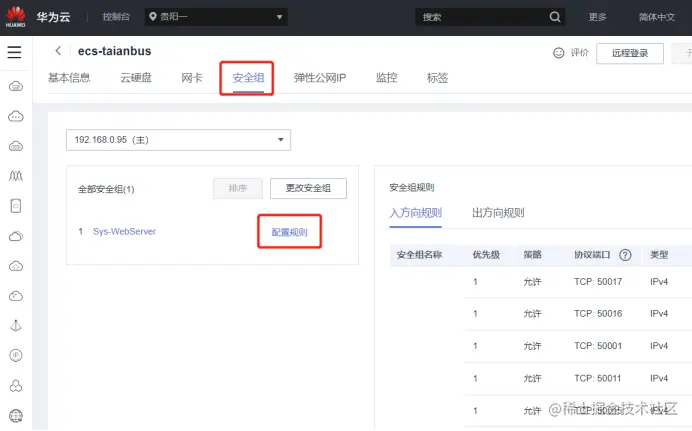Expand the 192.168.0.95 (主) NIC dropdown
Viewport: 692px width, 431px height.
(178, 140)
